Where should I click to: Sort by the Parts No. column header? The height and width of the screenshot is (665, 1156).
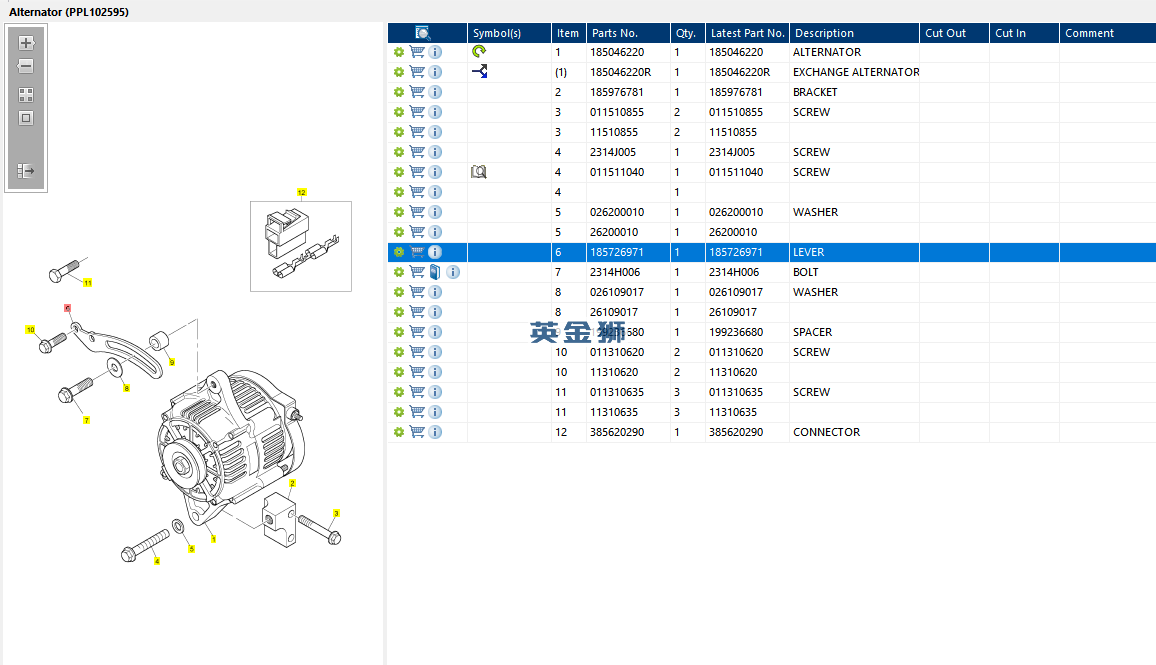(x=628, y=33)
